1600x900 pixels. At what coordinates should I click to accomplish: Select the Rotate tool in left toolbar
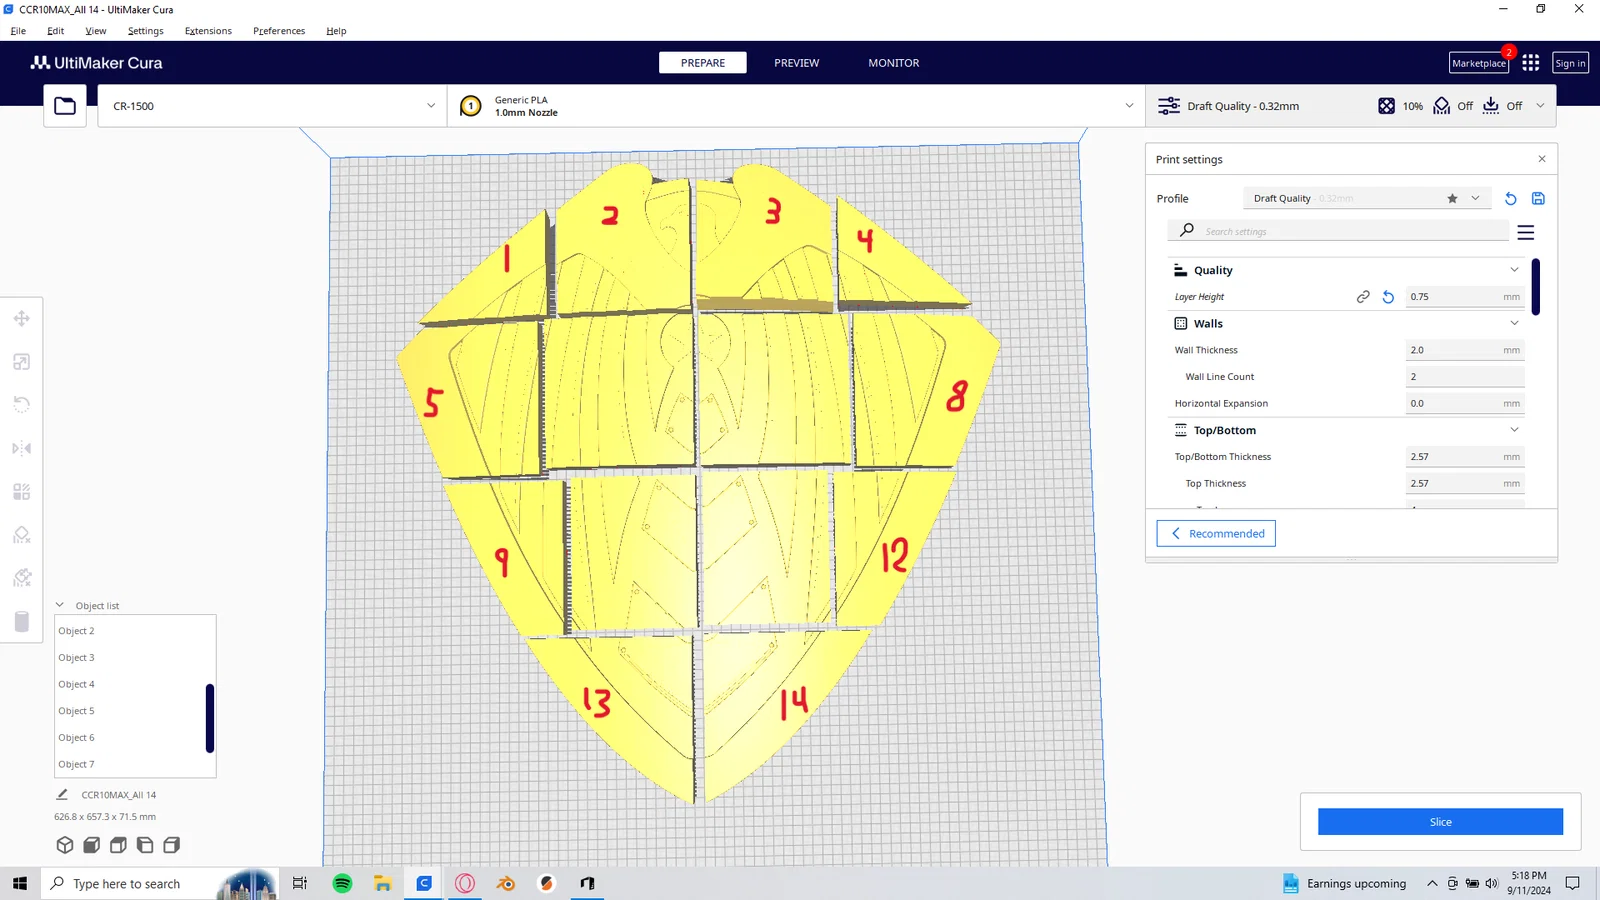coord(21,405)
